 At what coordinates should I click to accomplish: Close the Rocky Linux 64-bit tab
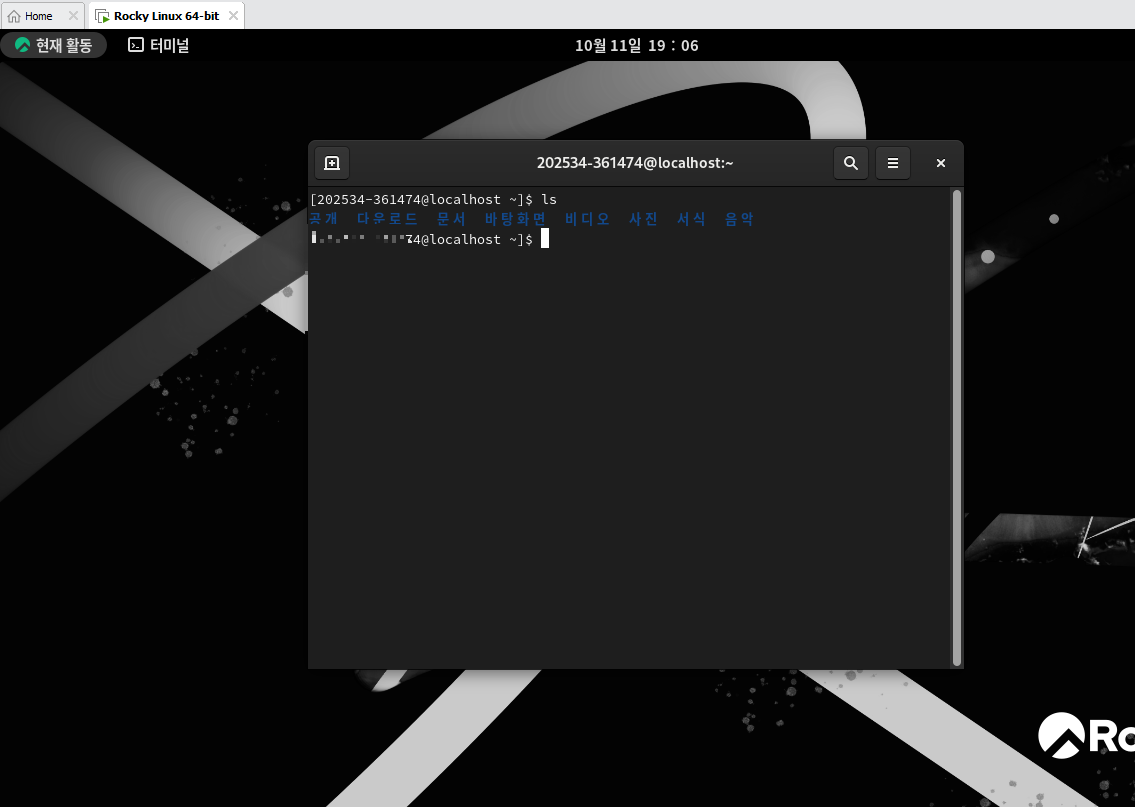[x=233, y=16]
